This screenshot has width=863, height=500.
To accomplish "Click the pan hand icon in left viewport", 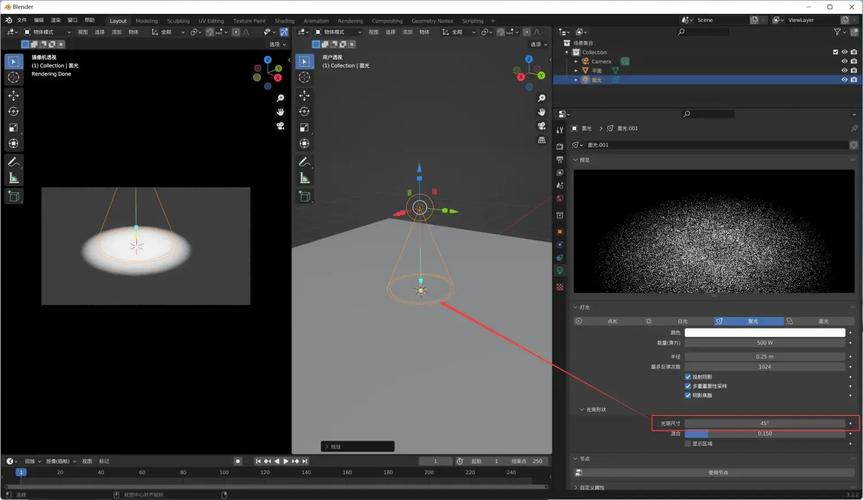I will (x=280, y=112).
